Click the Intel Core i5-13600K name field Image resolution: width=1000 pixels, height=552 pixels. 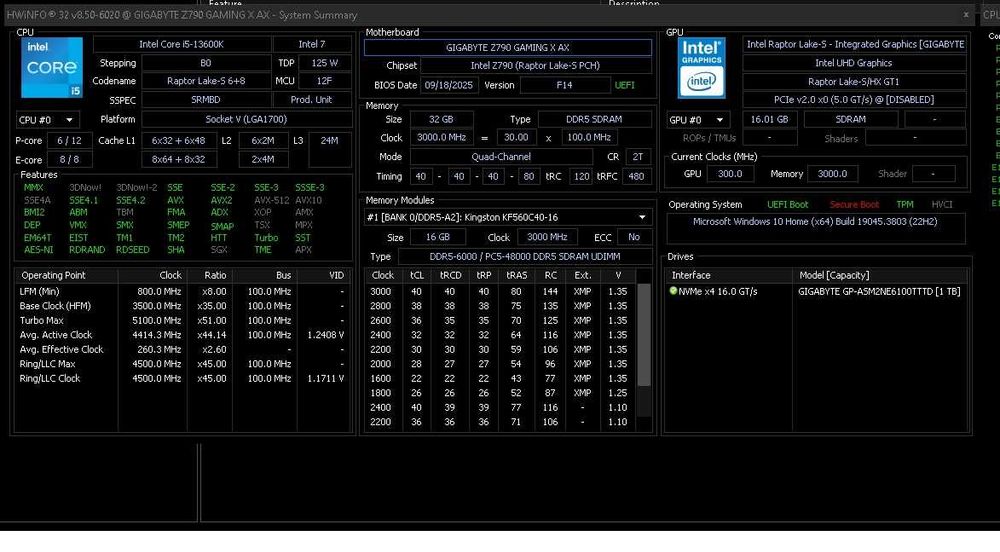(182, 44)
